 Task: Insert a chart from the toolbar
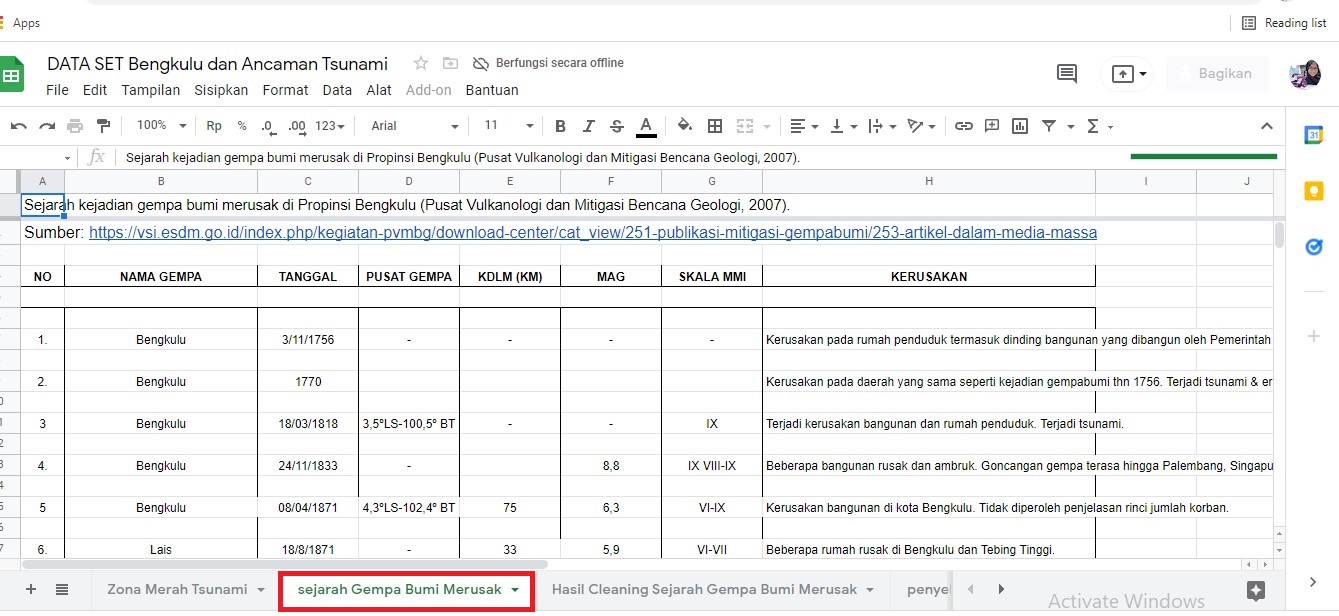point(1020,126)
